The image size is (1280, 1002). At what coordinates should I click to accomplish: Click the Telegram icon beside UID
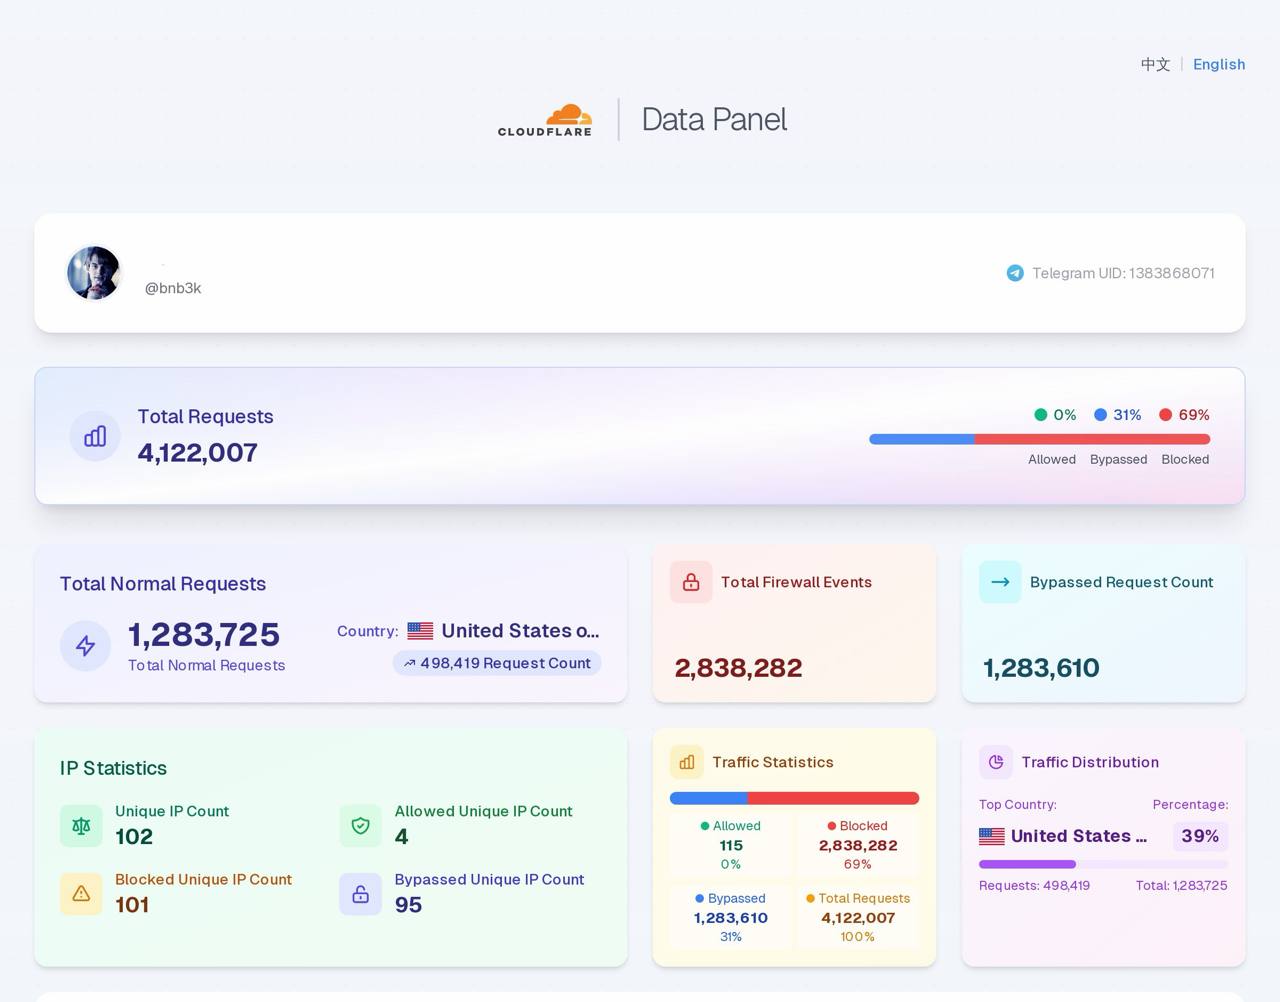pyautogui.click(x=1015, y=273)
